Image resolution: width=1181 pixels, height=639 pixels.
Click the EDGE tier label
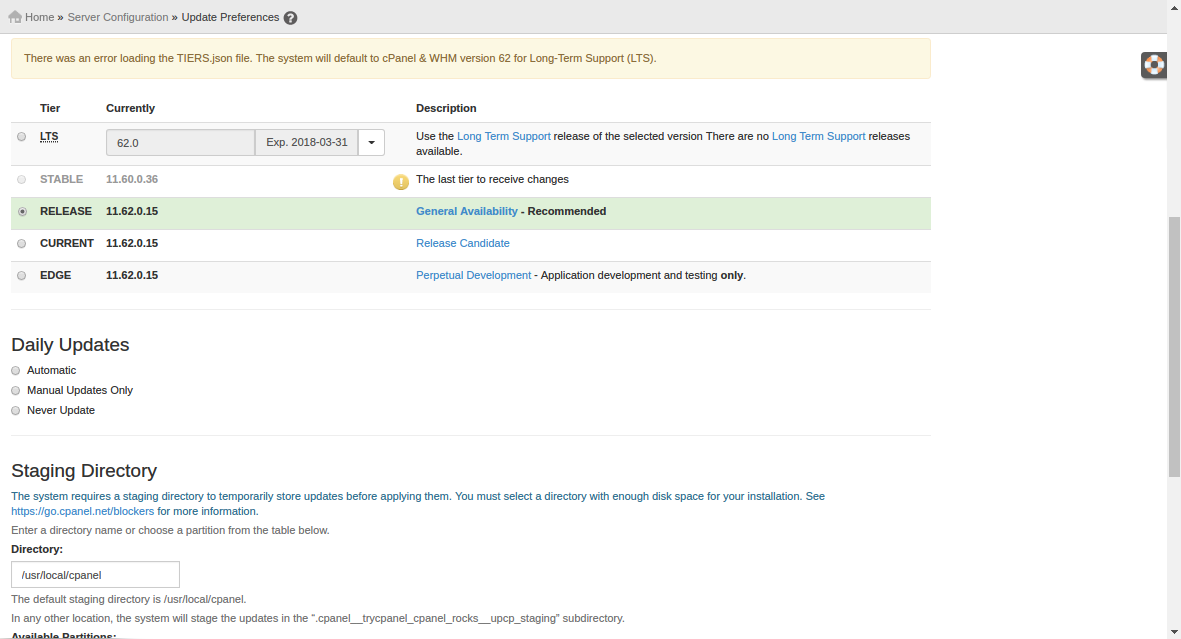(56, 275)
